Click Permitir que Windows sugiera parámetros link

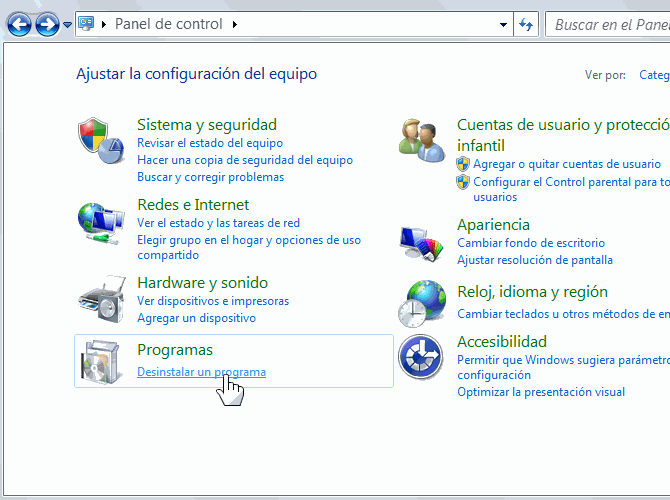(563, 368)
